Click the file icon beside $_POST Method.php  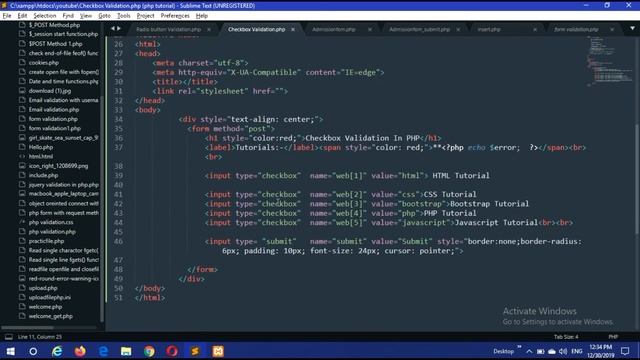click(22, 25)
